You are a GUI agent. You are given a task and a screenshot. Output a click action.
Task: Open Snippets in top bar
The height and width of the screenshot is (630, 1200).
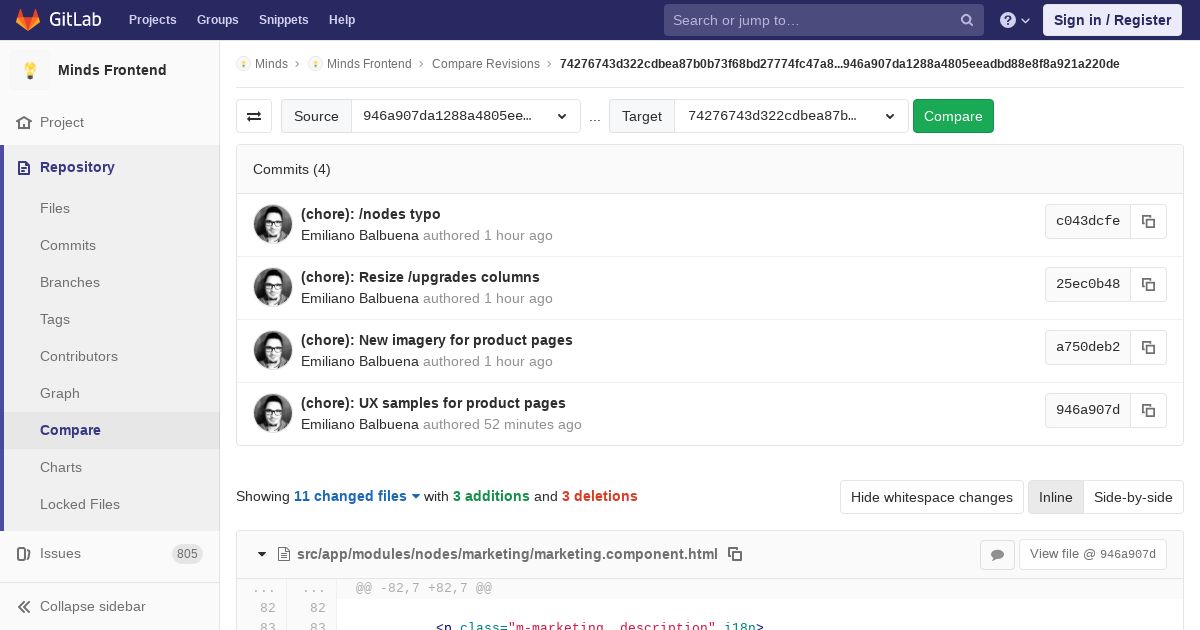click(284, 20)
